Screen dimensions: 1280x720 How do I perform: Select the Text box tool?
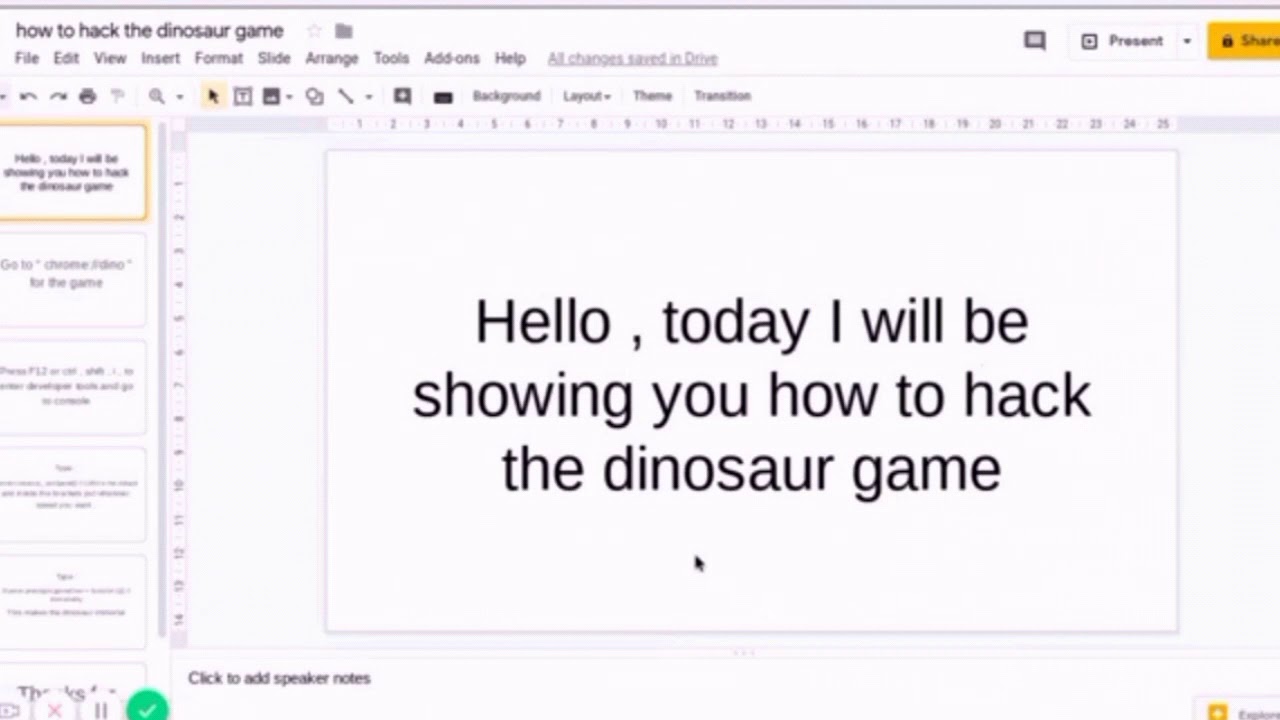(242, 96)
